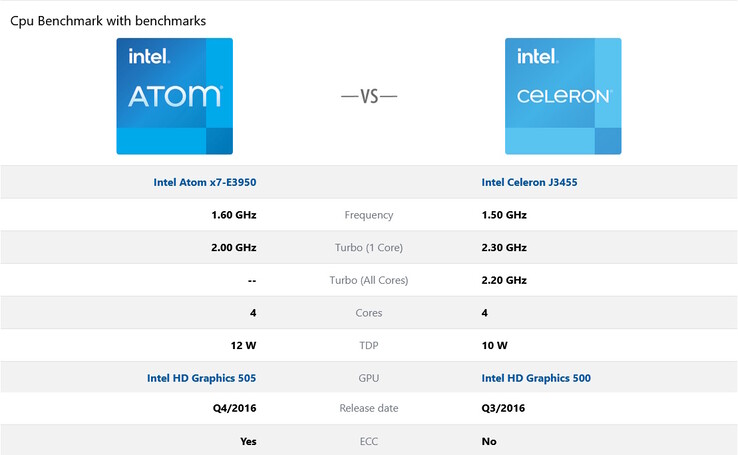Click the Q3/2016 release date value
This screenshot has height=455, width=738.
[503, 408]
